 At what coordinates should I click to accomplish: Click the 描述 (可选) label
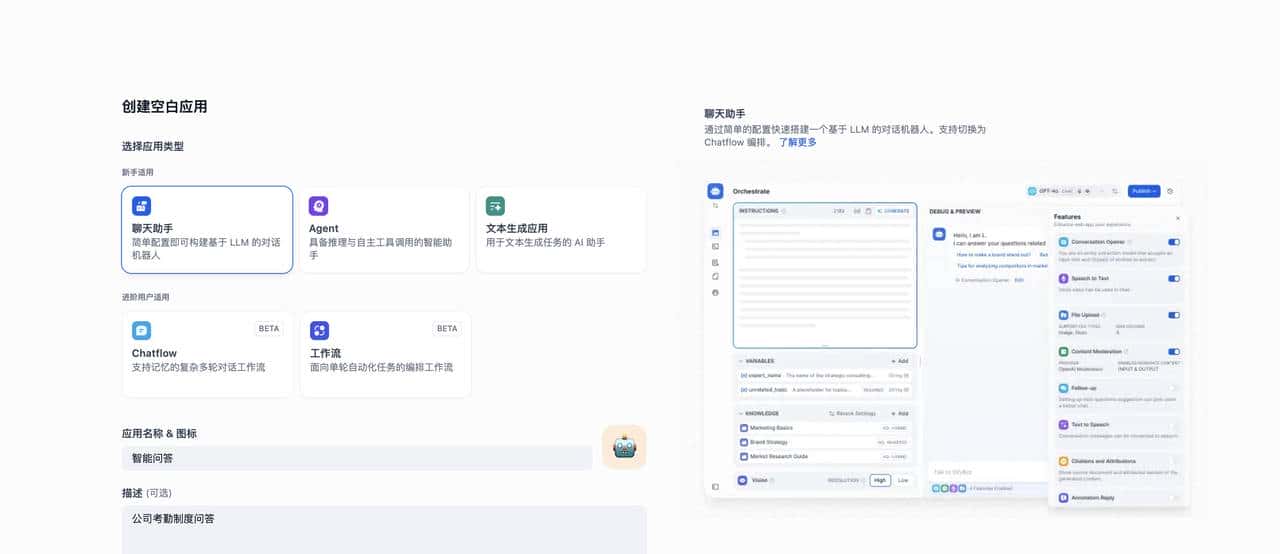[x=147, y=493]
